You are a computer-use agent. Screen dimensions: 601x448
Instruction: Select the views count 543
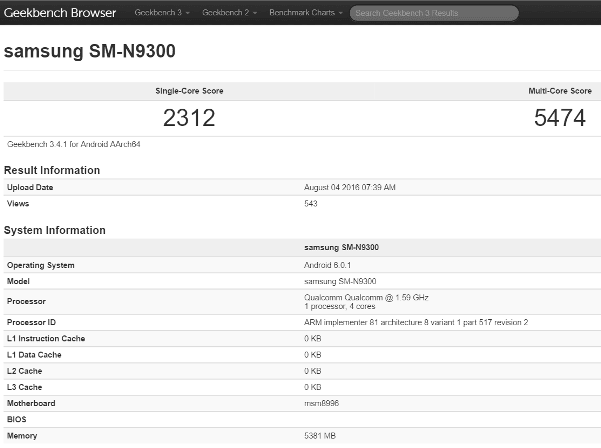point(311,203)
